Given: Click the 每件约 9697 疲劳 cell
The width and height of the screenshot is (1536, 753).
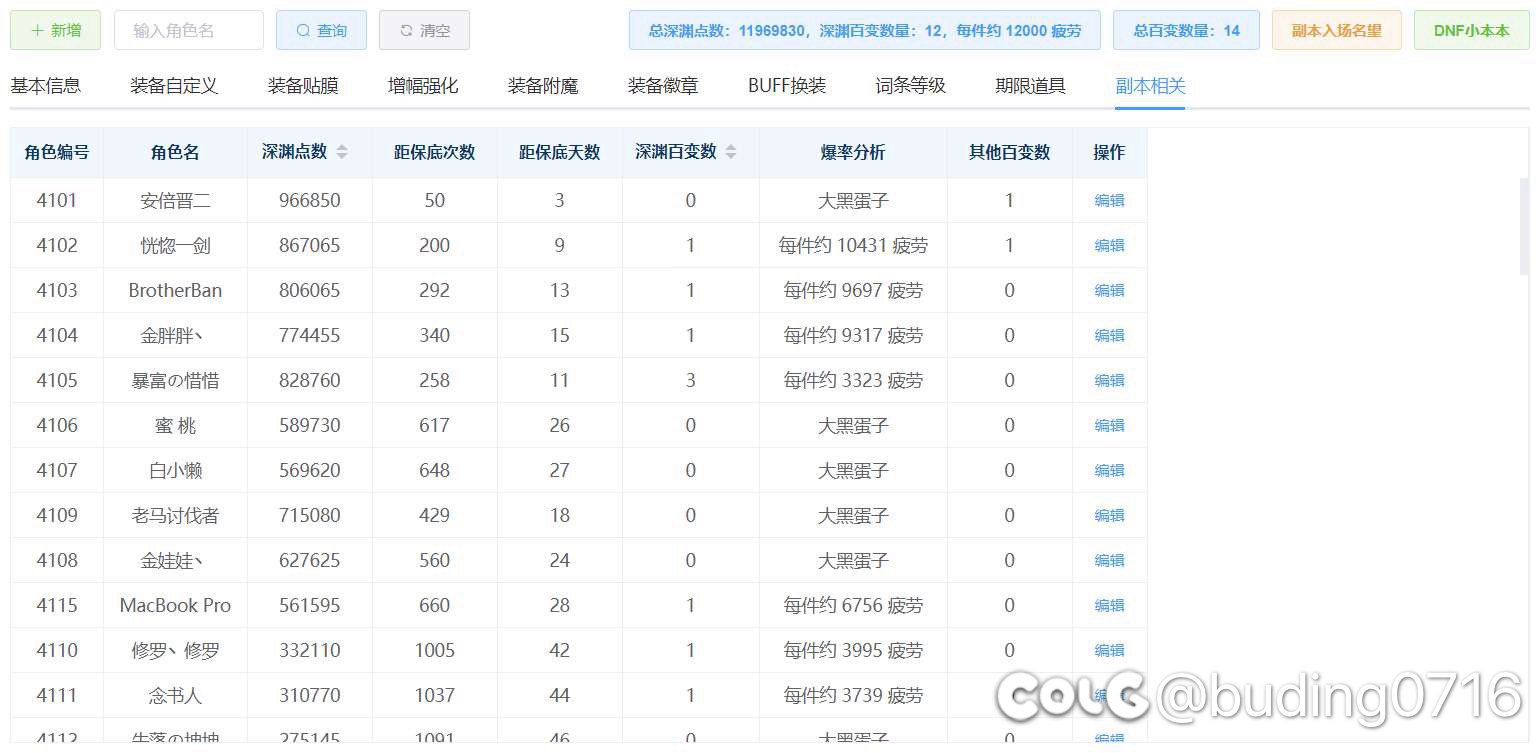Looking at the screenshot, I should 853,290.
